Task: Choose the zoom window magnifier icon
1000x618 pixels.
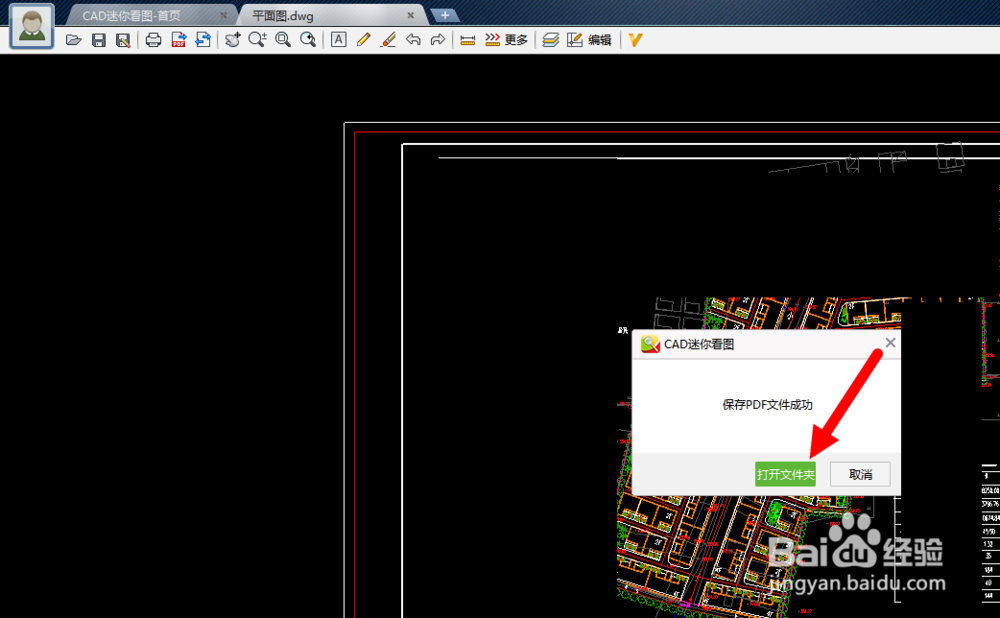Action: [283, 40]
